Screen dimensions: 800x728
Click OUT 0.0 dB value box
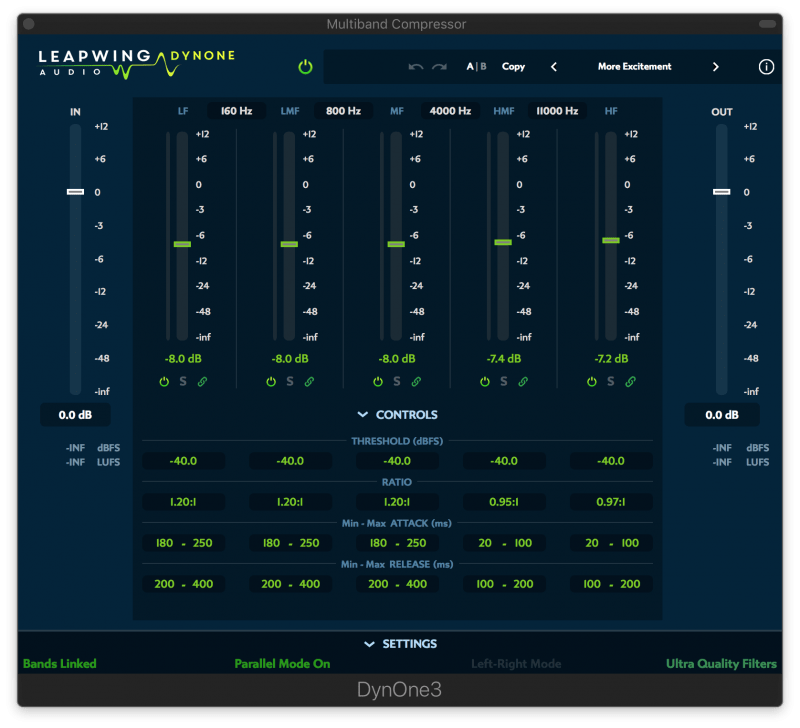(722, 415)
